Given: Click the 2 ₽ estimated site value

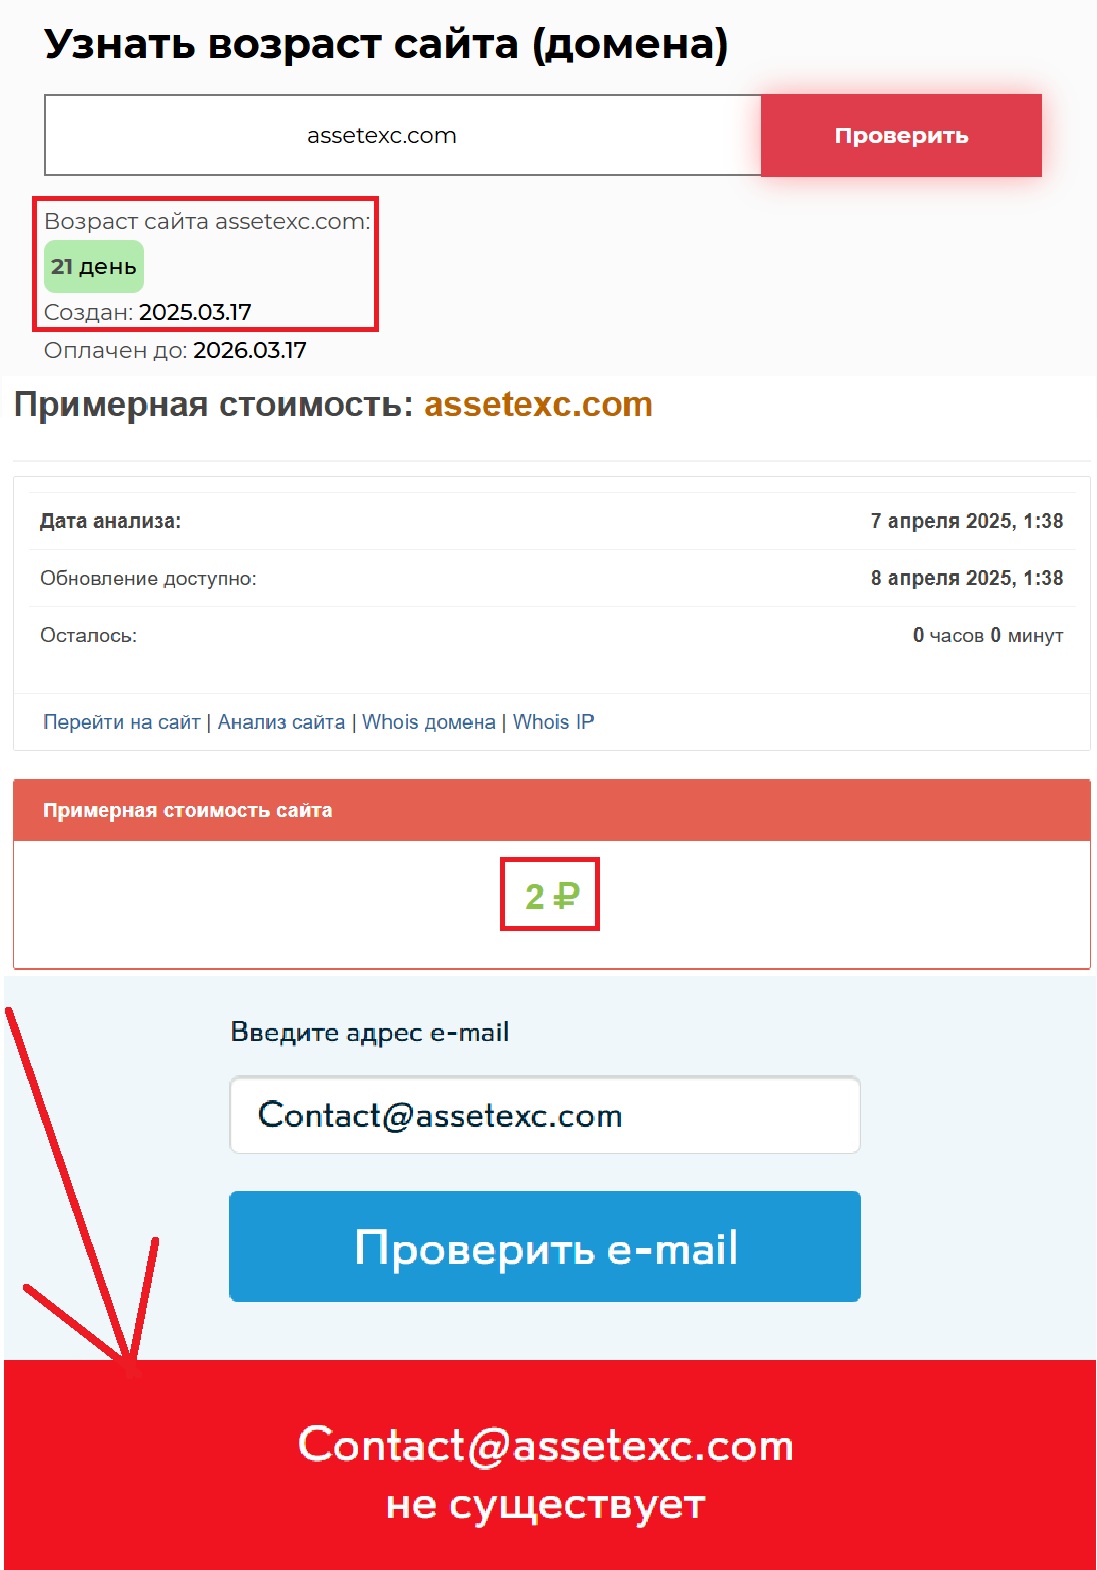Looking at the screenshot, I should (x=551, y=895).
